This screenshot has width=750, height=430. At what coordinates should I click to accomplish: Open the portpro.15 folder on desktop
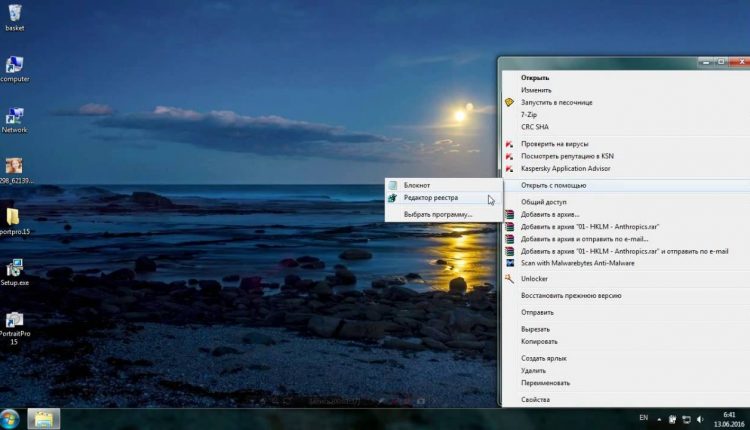[14, 221]
